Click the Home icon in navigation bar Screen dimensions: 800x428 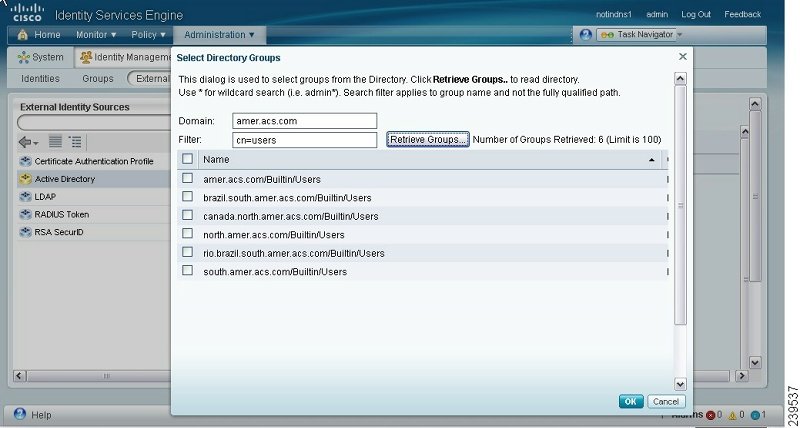pos(22,35)
